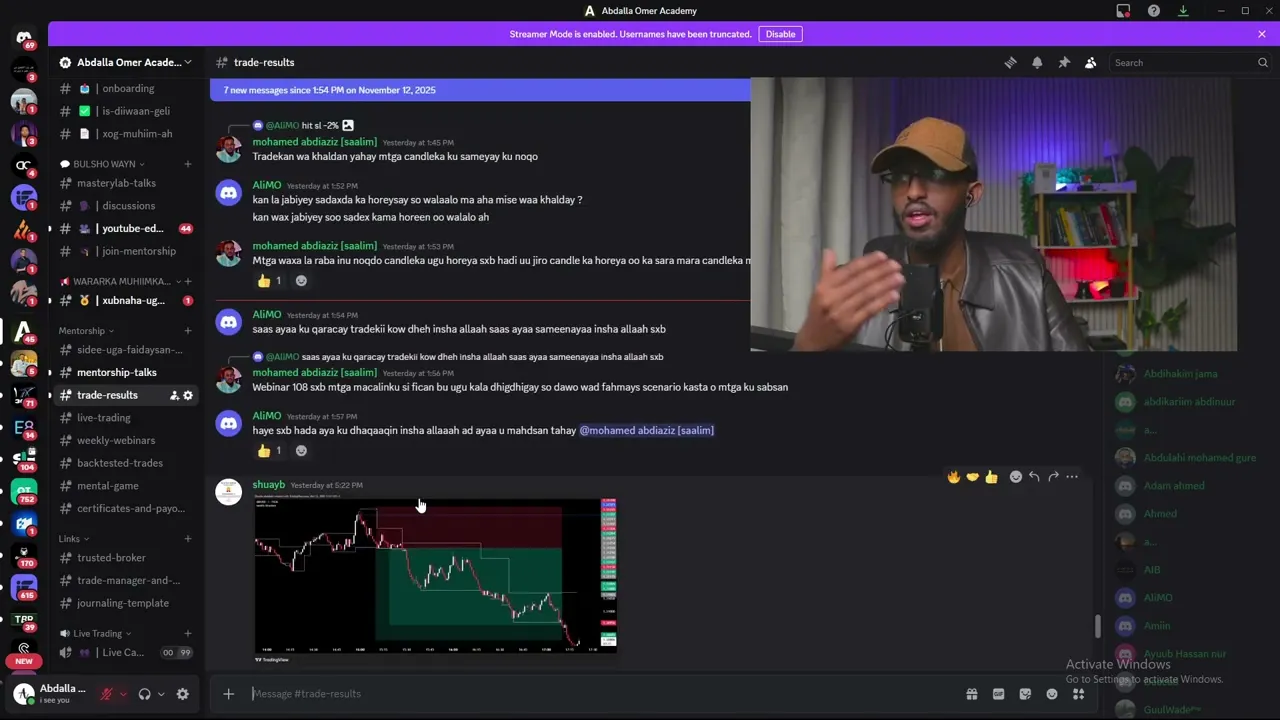1280x720 pixels.
Task: Open emoji picker in message bar
Action: click(x=1052, y=694)
